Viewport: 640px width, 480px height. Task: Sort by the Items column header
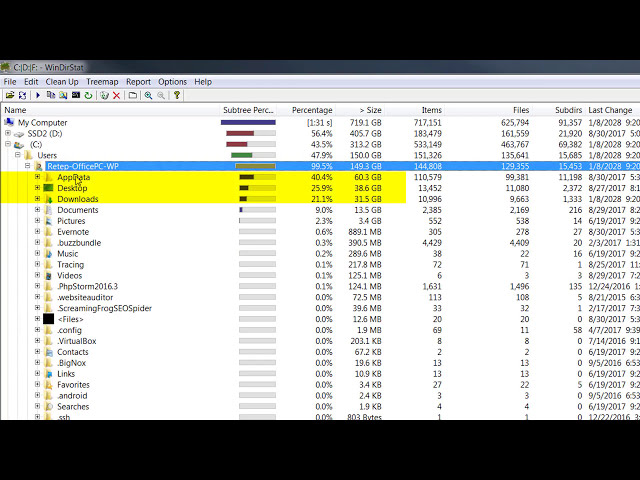click(x=414, y=110)
